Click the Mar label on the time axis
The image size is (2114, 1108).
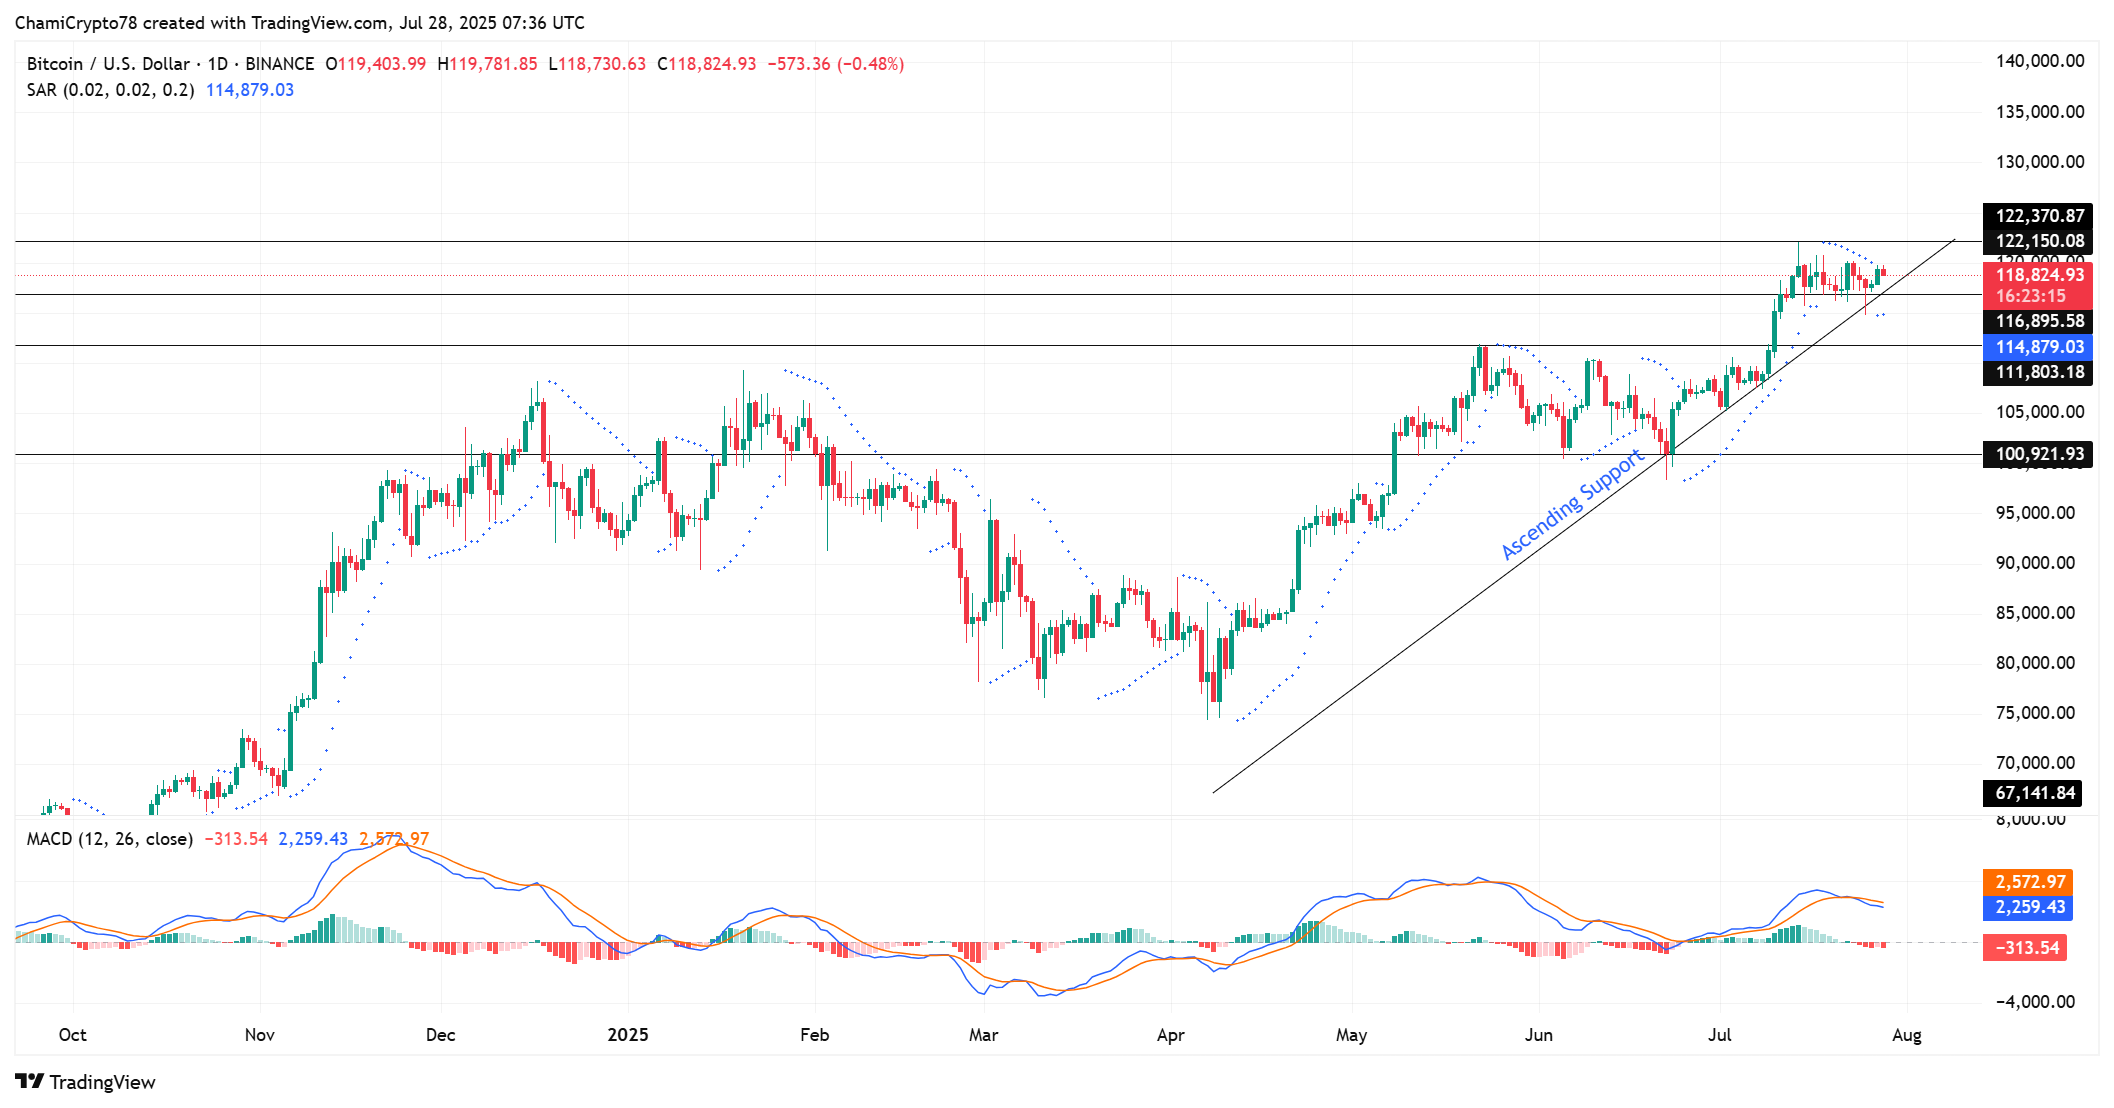[x=984, y=1035]
